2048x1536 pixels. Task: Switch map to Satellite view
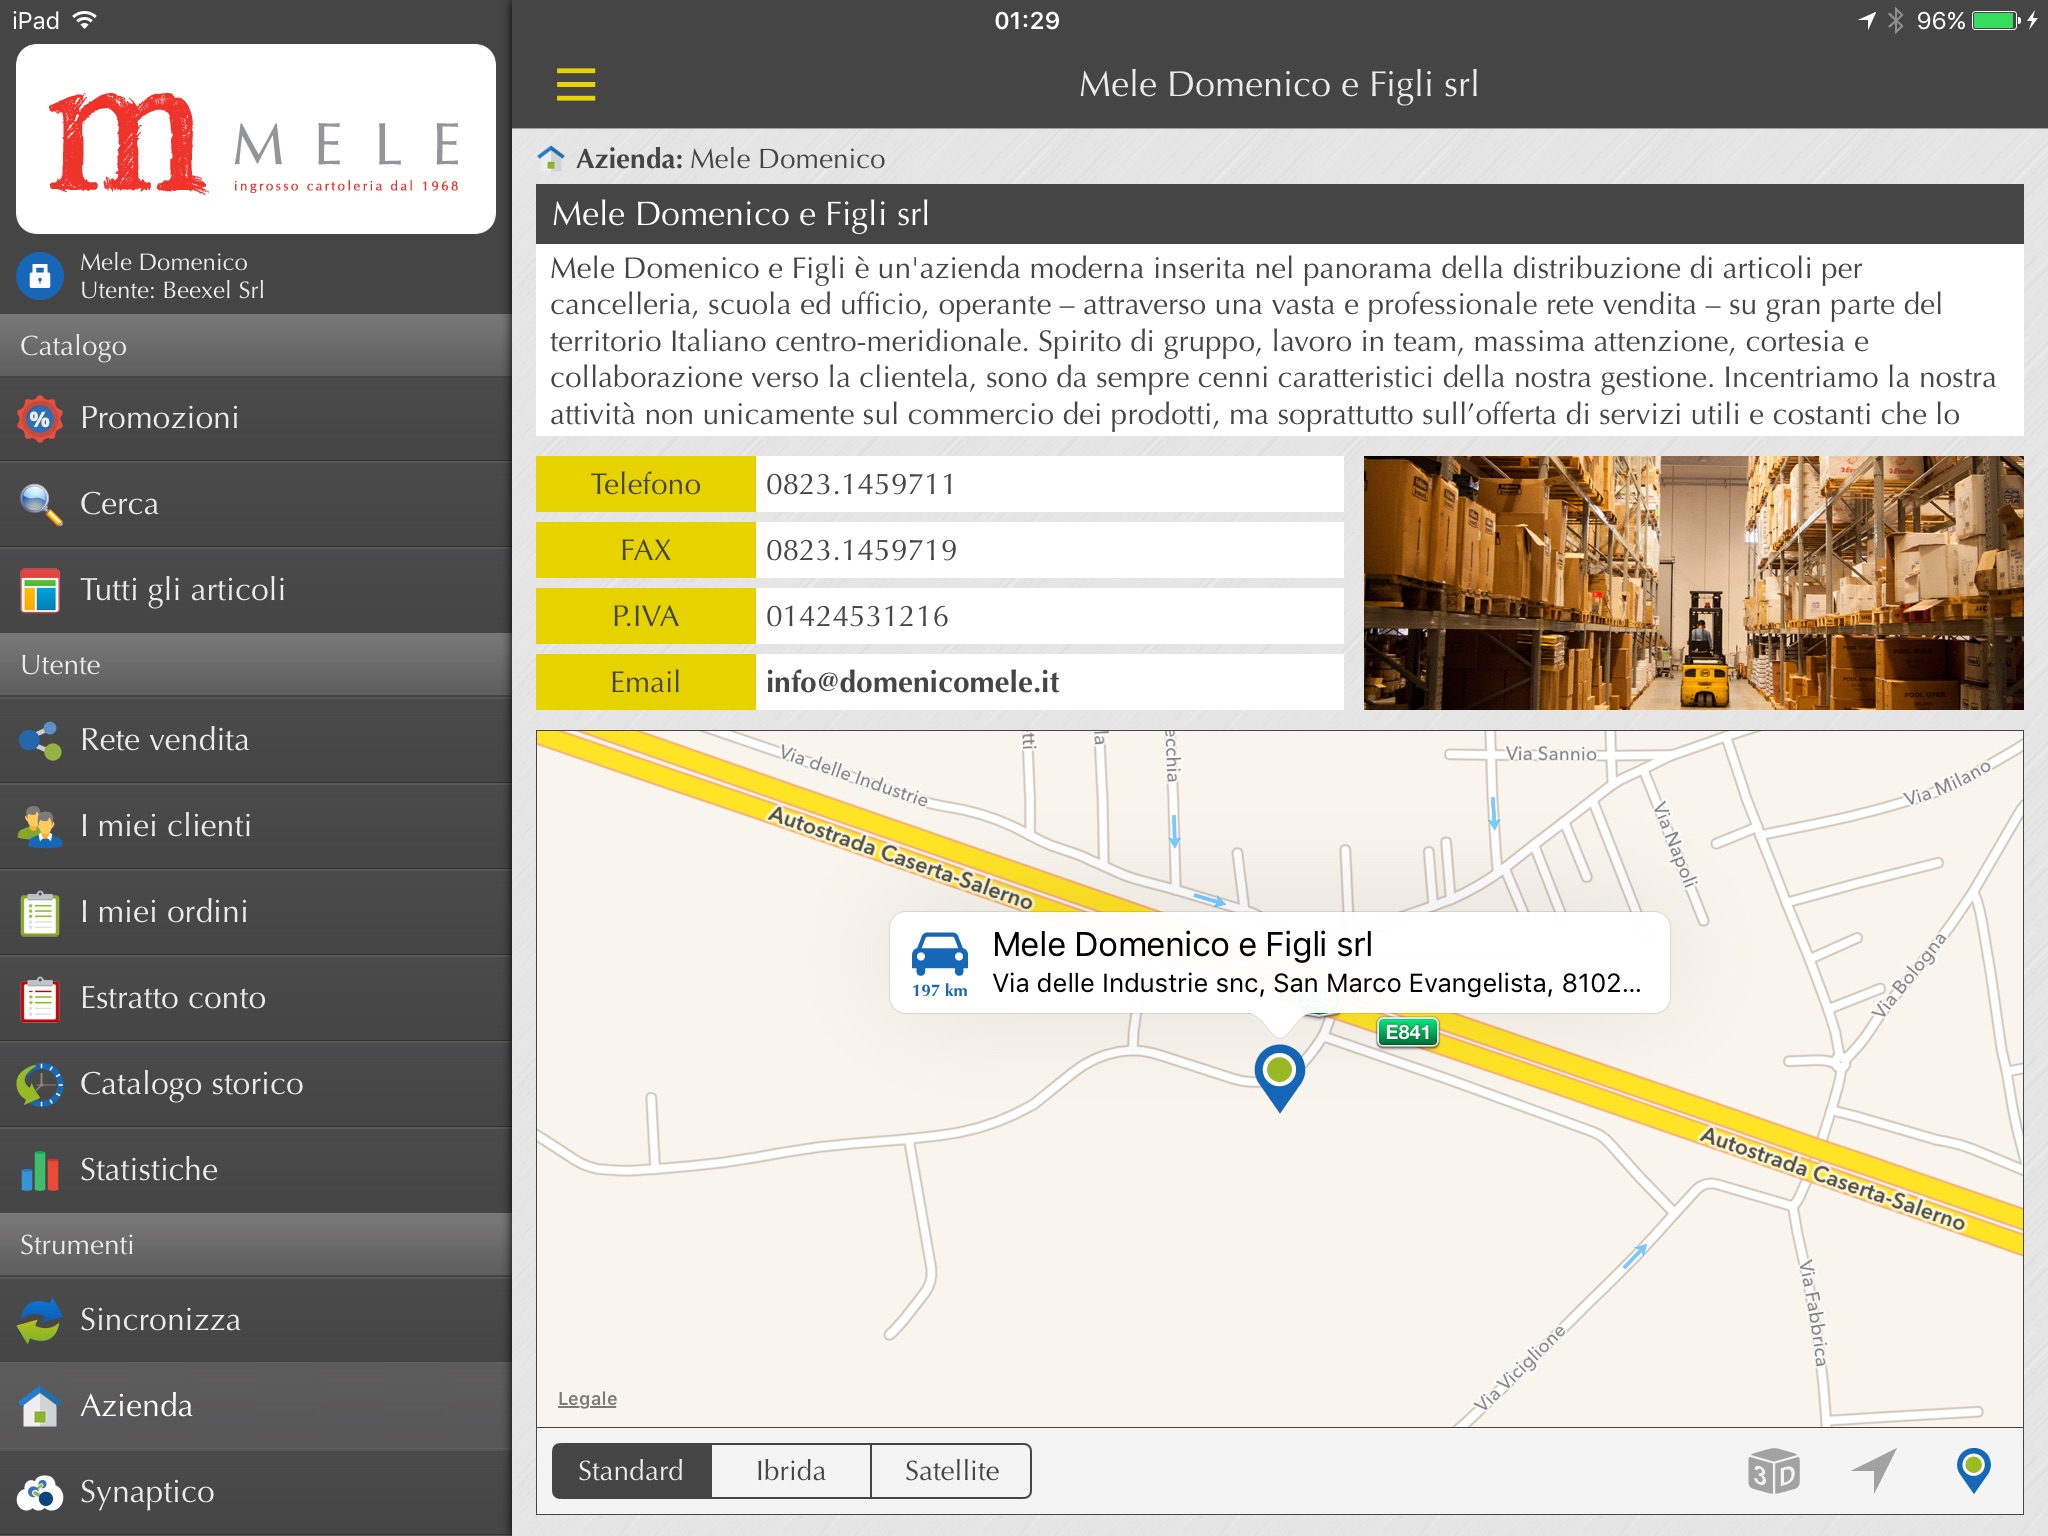click(951, 1471)
